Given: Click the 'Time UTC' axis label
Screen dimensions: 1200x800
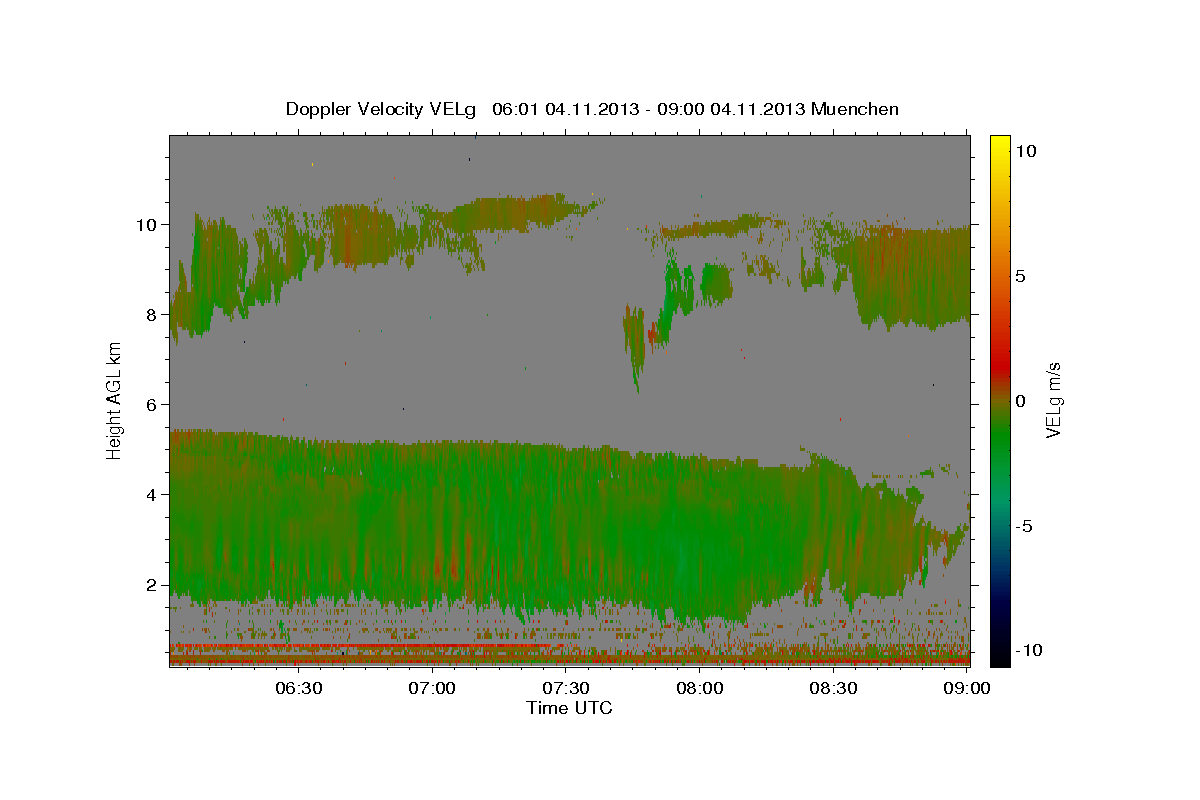Looking at the screenshot, I should [569, 708].
